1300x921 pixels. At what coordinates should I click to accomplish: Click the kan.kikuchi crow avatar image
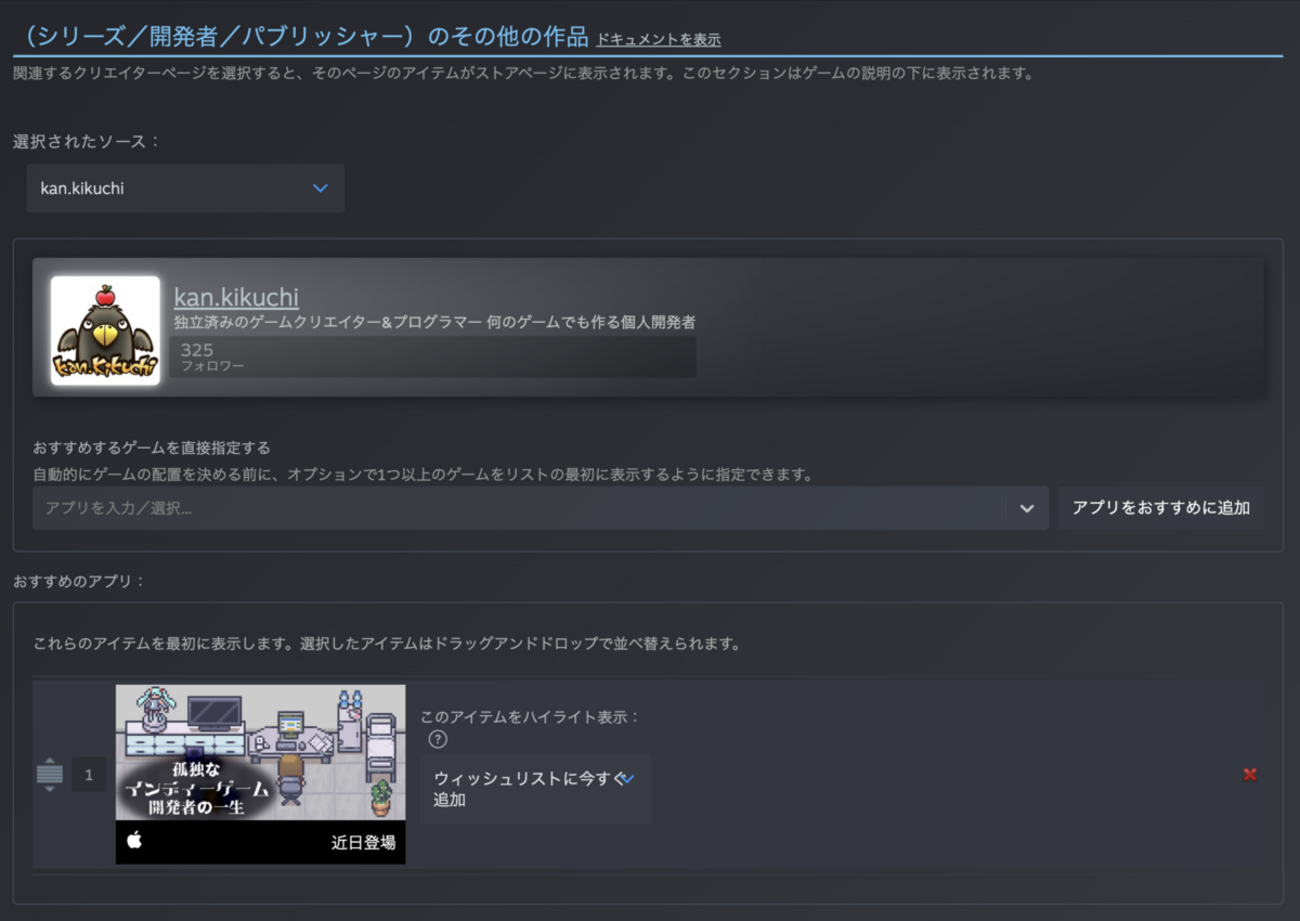pos(105,330)
